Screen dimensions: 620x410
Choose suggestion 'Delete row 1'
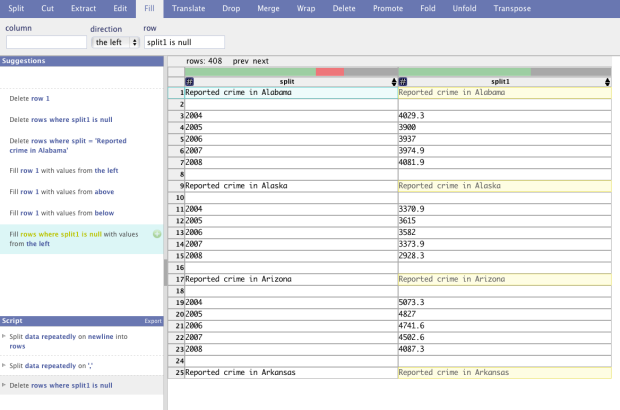click(x=30, y=98)
